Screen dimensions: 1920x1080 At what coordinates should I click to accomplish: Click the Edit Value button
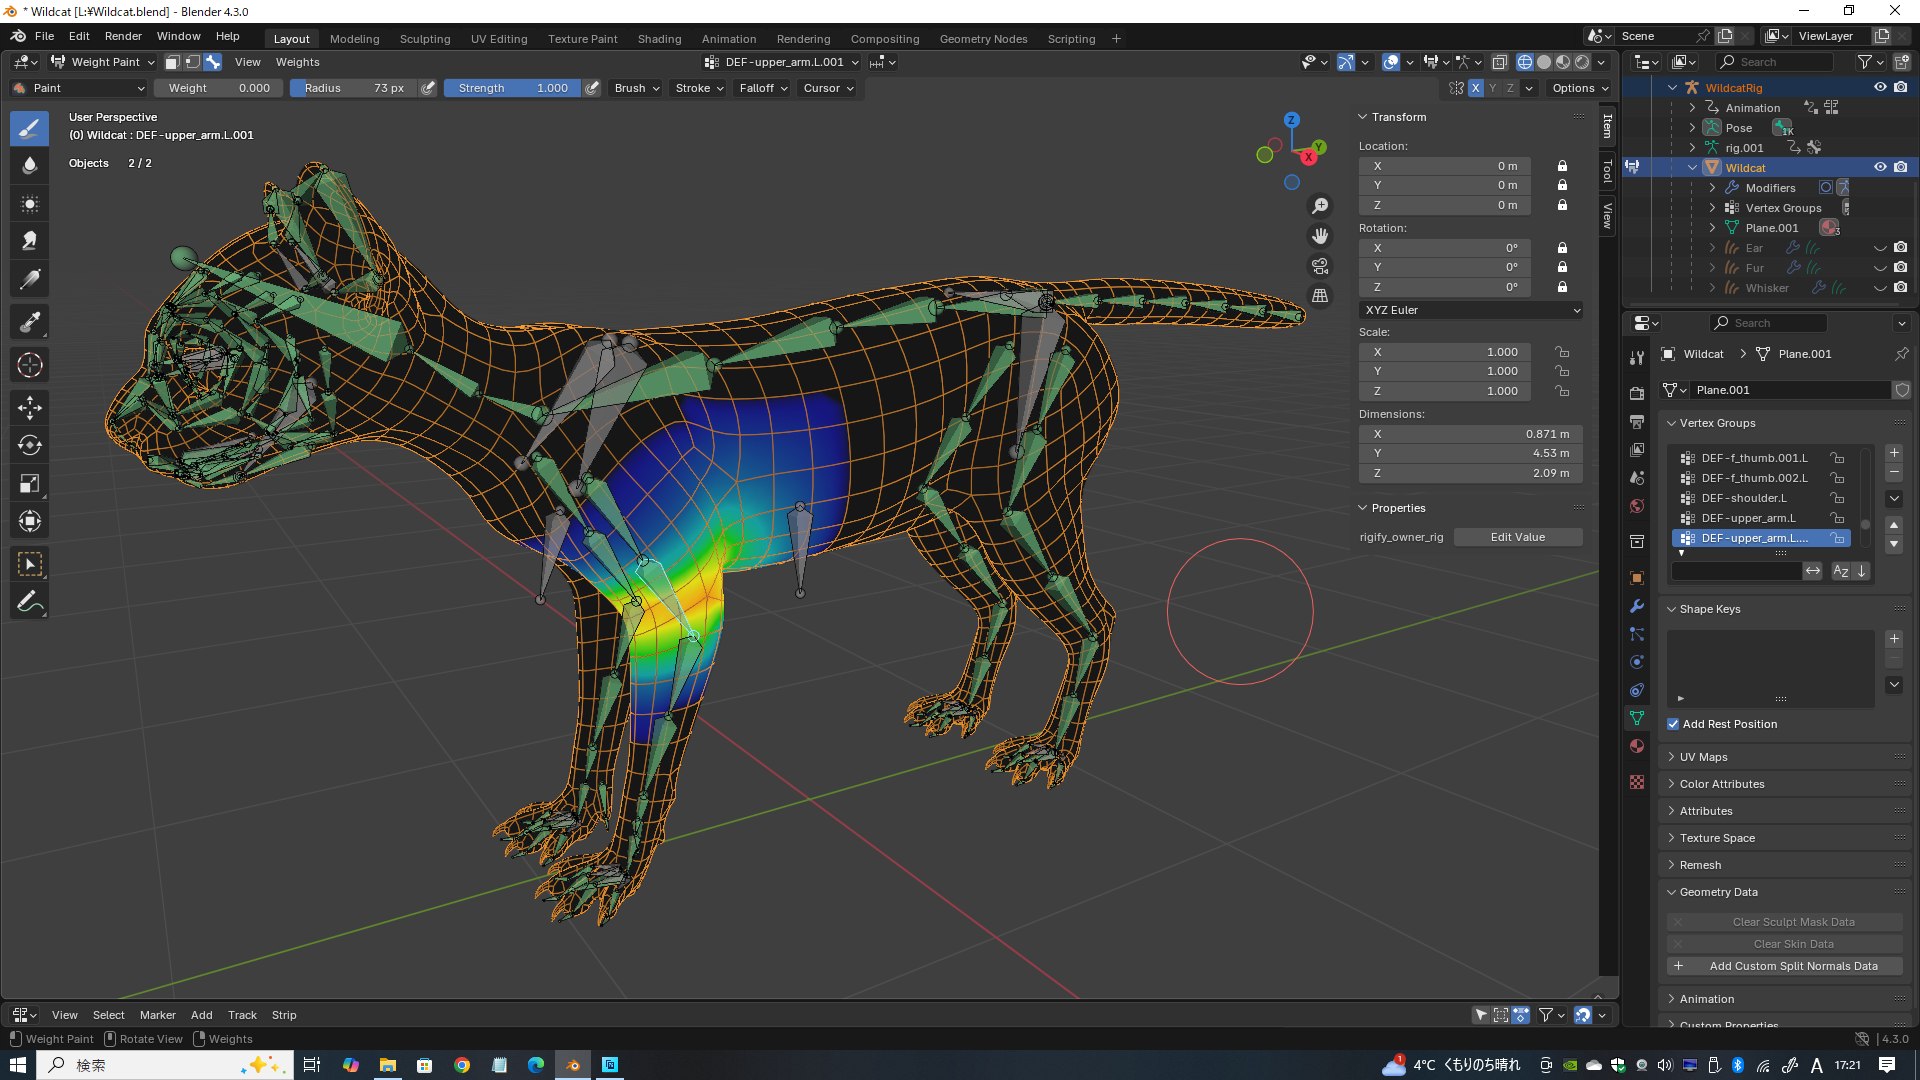[1518, 537]
